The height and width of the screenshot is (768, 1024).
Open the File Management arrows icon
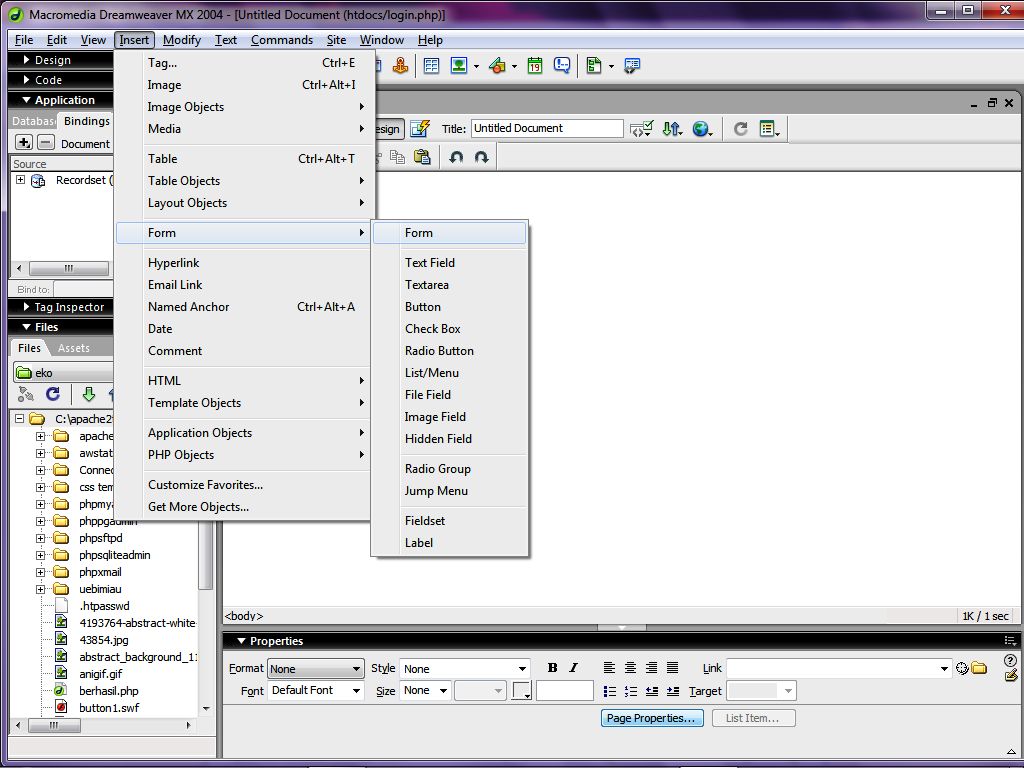coord(672,129)
